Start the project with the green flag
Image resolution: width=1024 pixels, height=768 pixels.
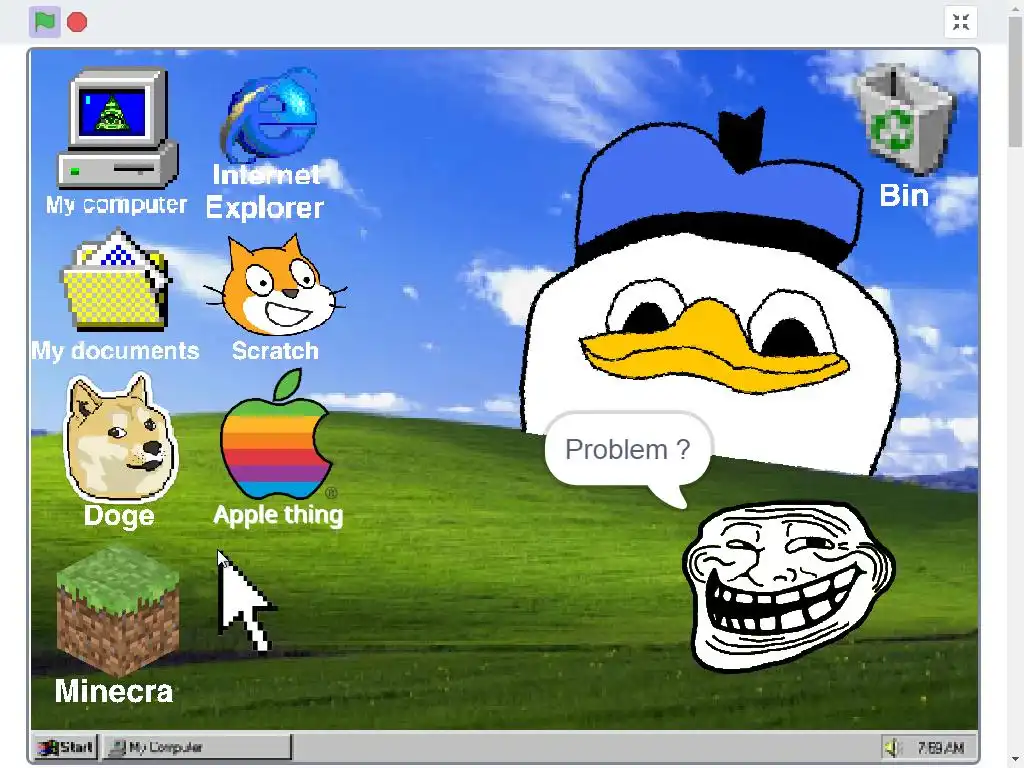tap(44, 22)
